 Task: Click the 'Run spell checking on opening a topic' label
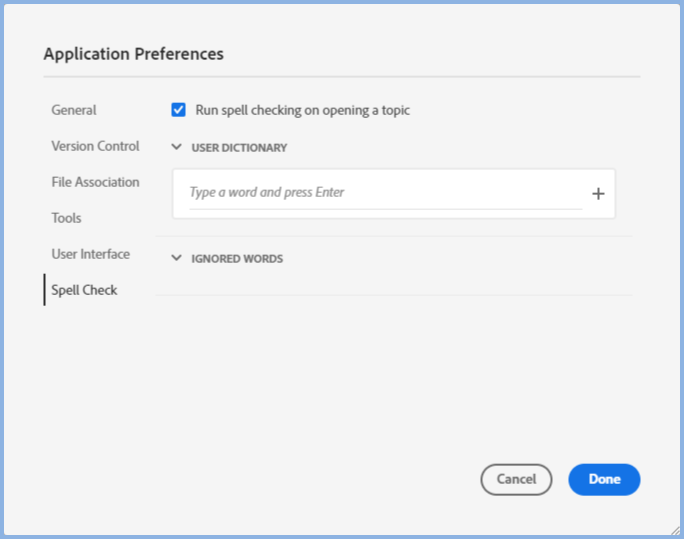tap(302, 110)
